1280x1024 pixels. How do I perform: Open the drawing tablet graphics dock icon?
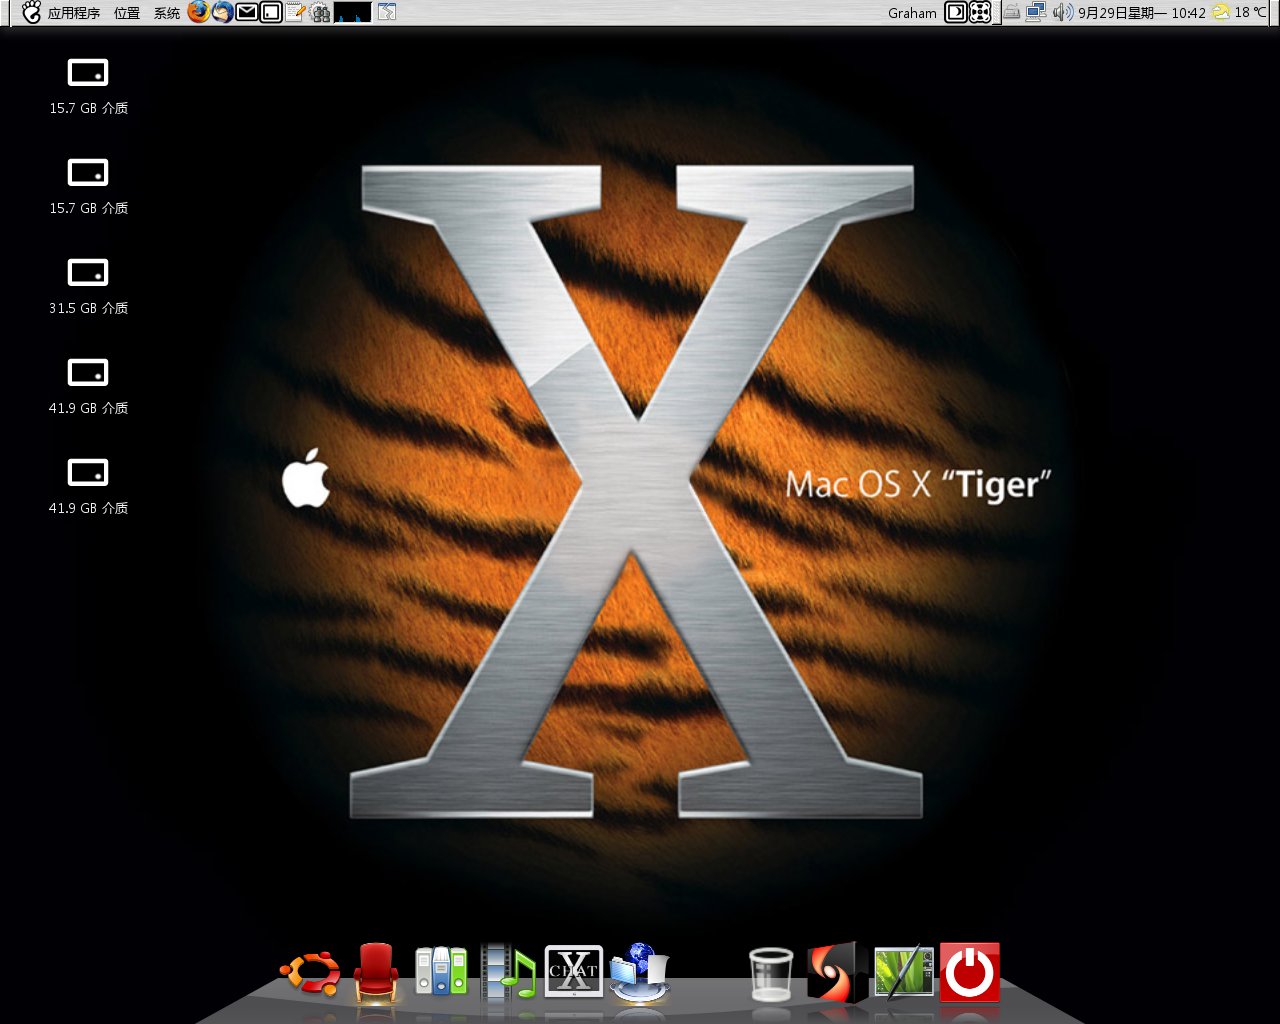point(904,971)
